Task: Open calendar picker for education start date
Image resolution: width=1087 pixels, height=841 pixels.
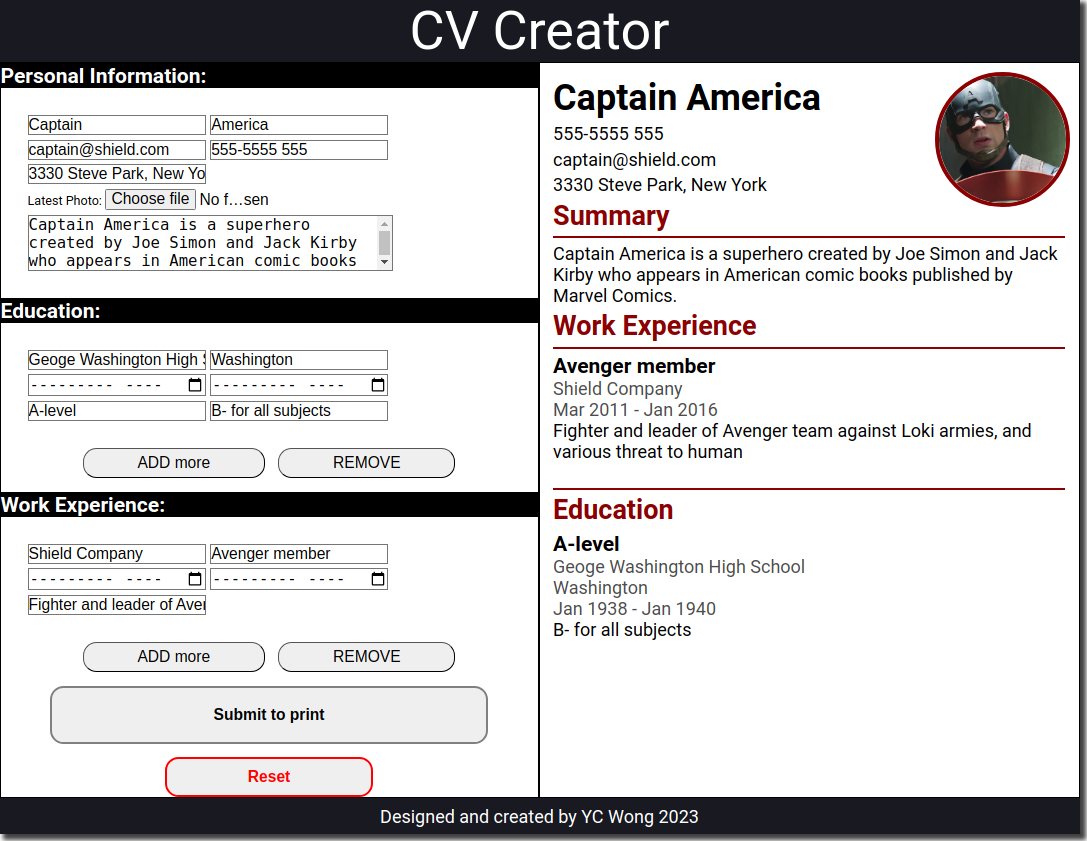Action: click(195, 385)
